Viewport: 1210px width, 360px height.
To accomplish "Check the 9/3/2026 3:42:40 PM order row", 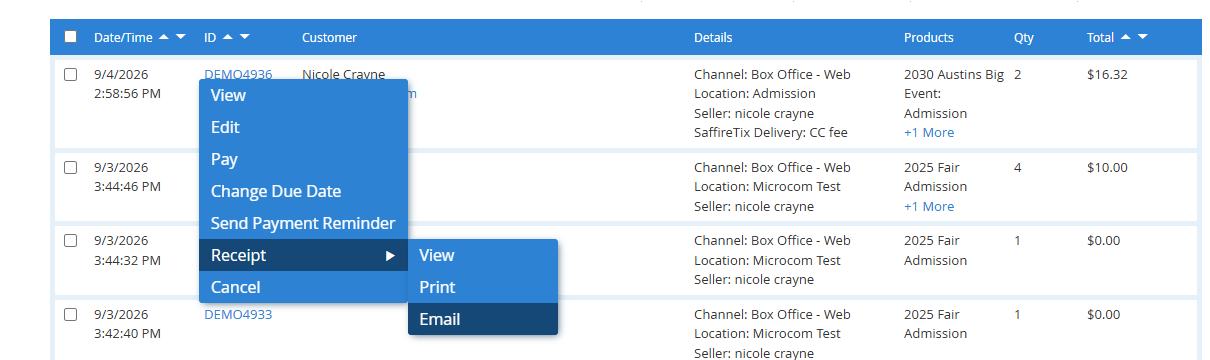I will click(70, 315).
